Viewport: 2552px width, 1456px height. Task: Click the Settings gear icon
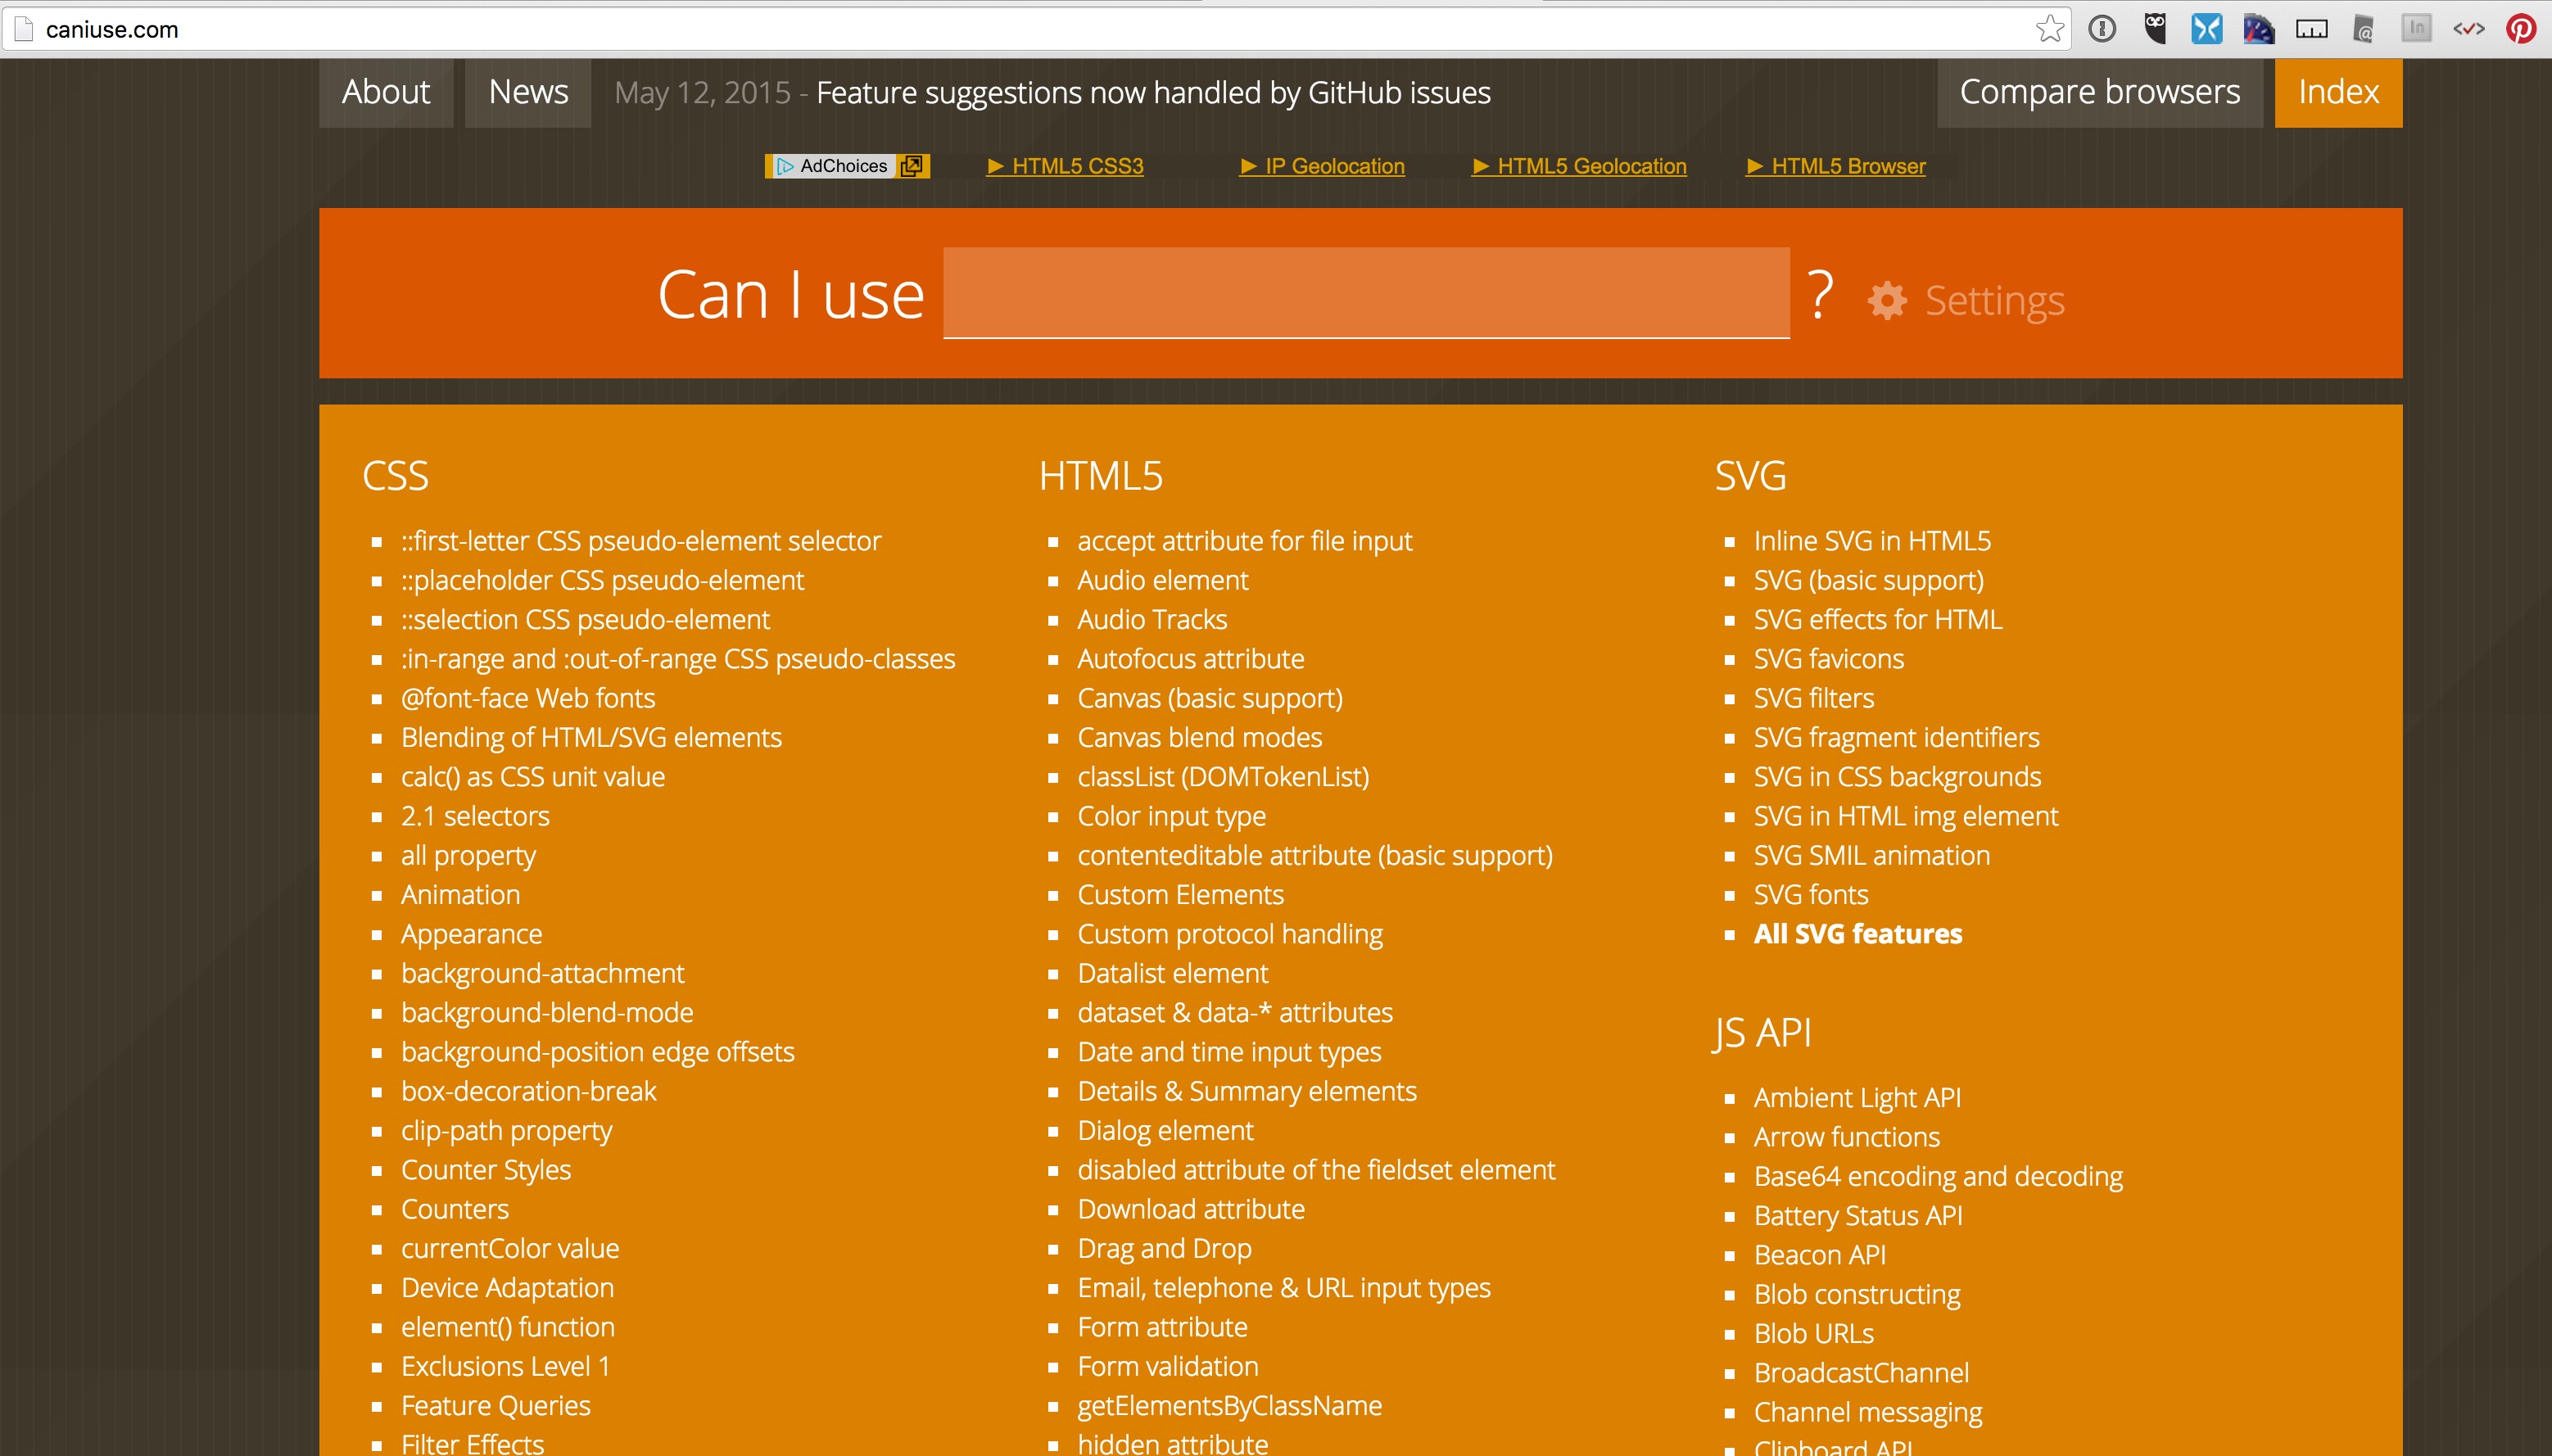tap(1887, 300)
